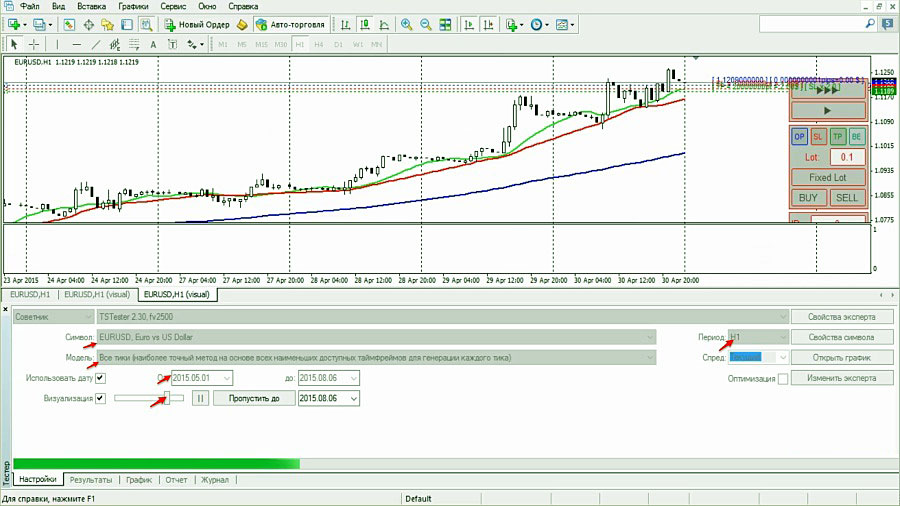
Task: Switch to the Результаты tab
Action: 90,480
